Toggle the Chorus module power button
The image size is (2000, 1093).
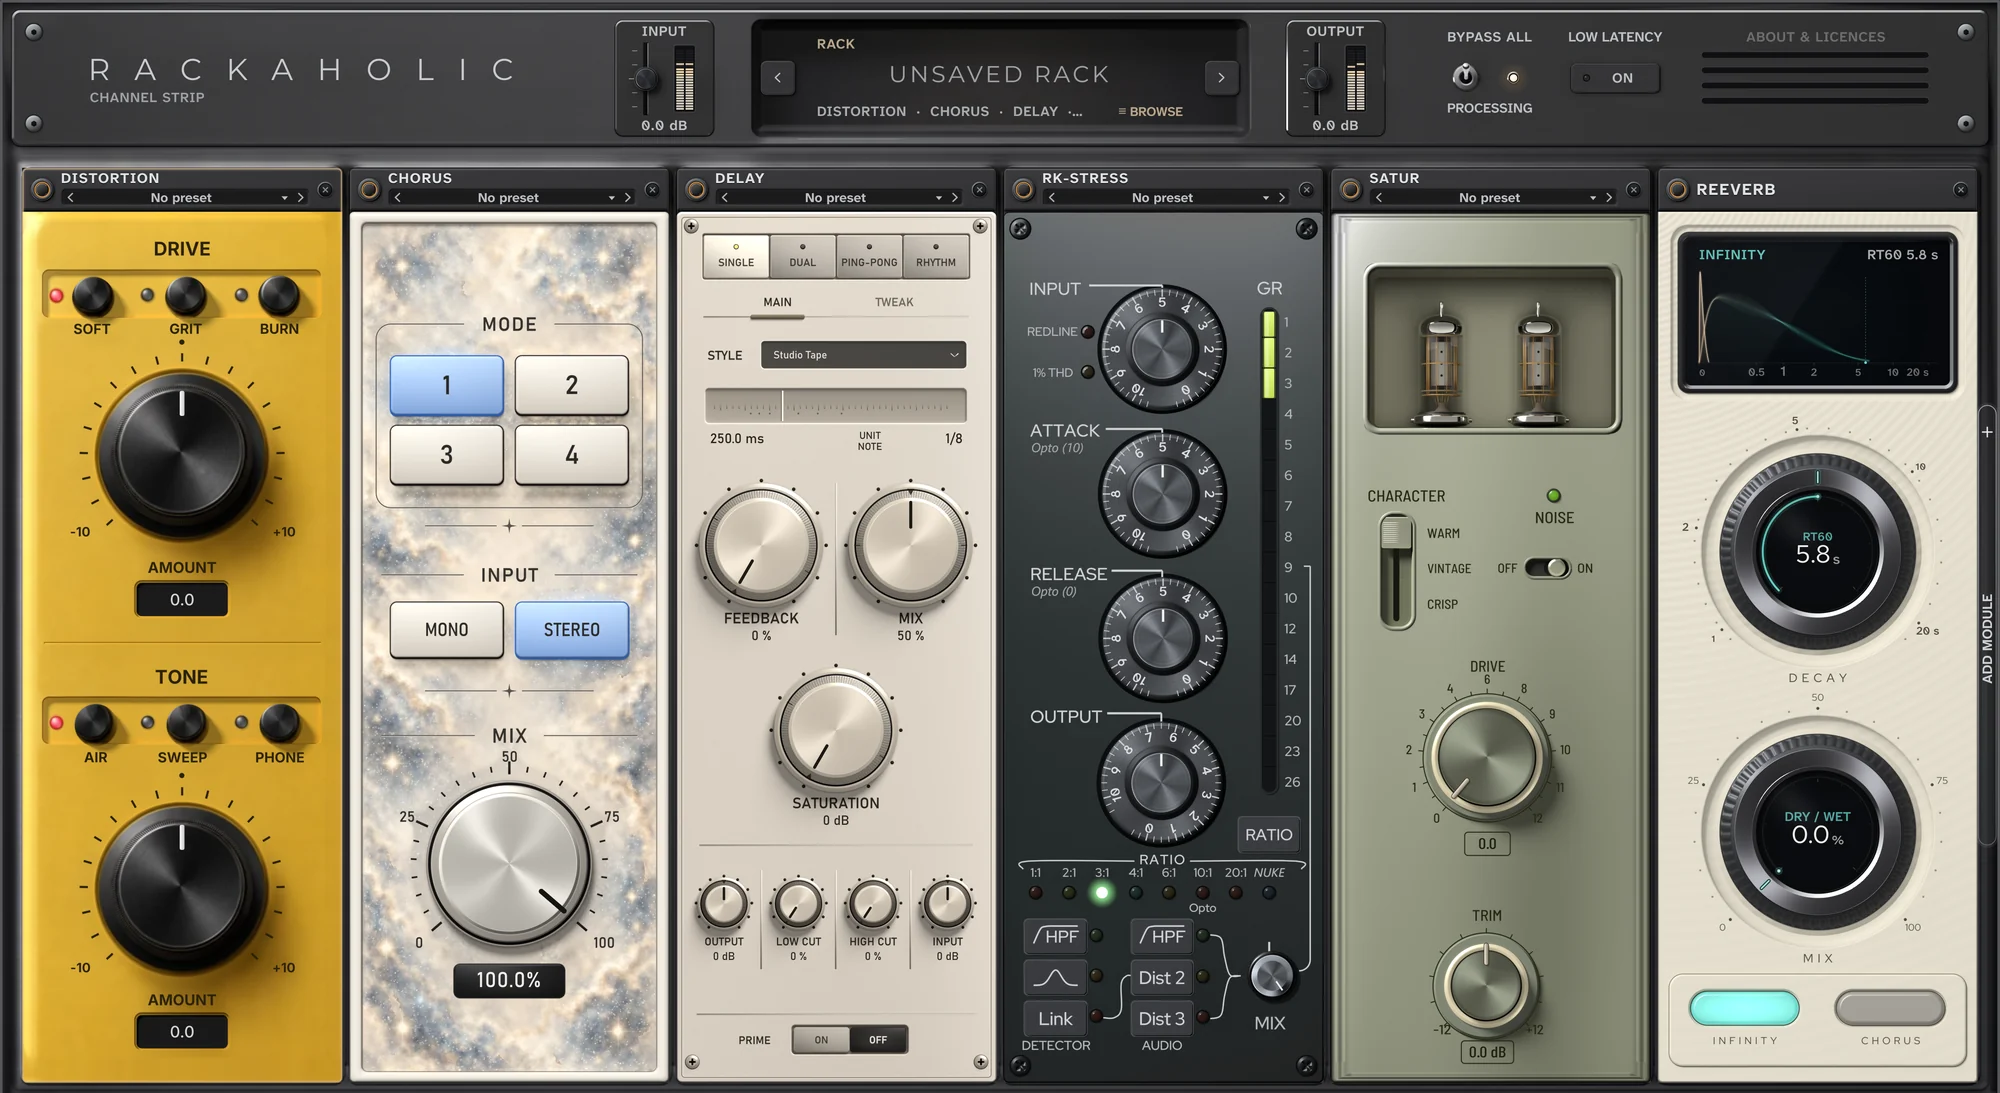(369, 190)
